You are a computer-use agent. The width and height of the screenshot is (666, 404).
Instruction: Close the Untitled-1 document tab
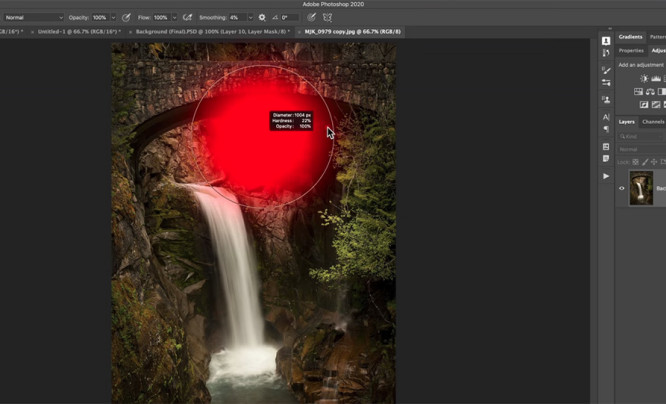tap(32, 32)
